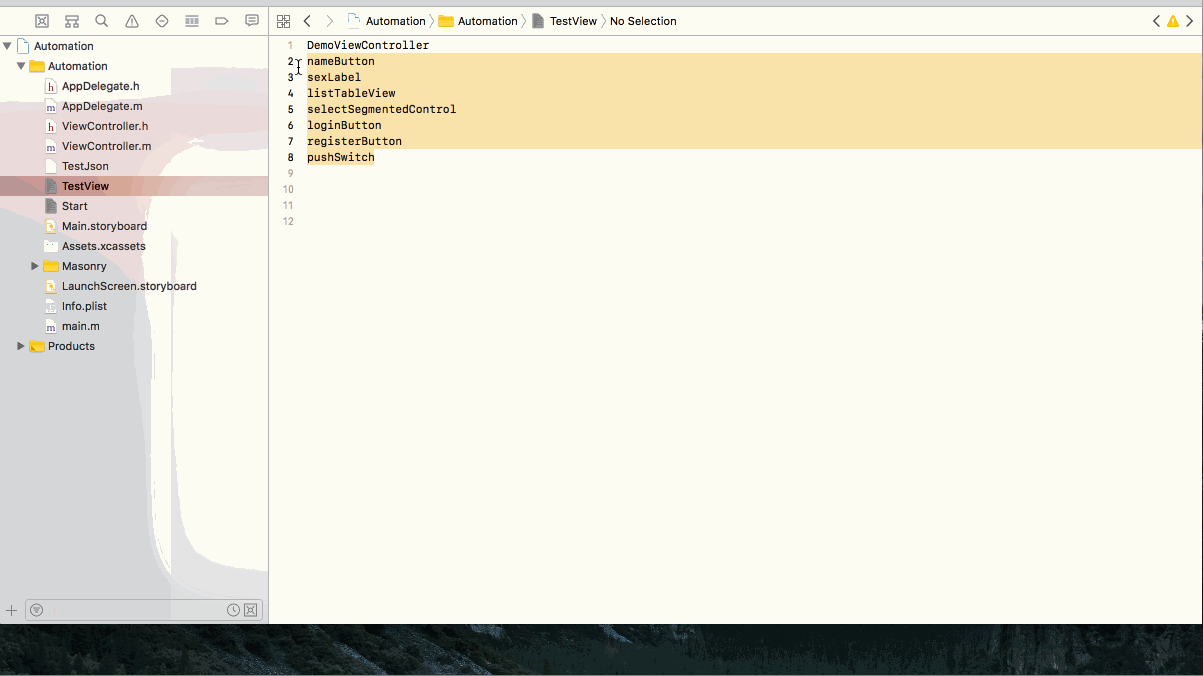This screenshot has height=676, width=1203.
Task: Select Automation folder in jump bar
Action: (x=478, y=21)
